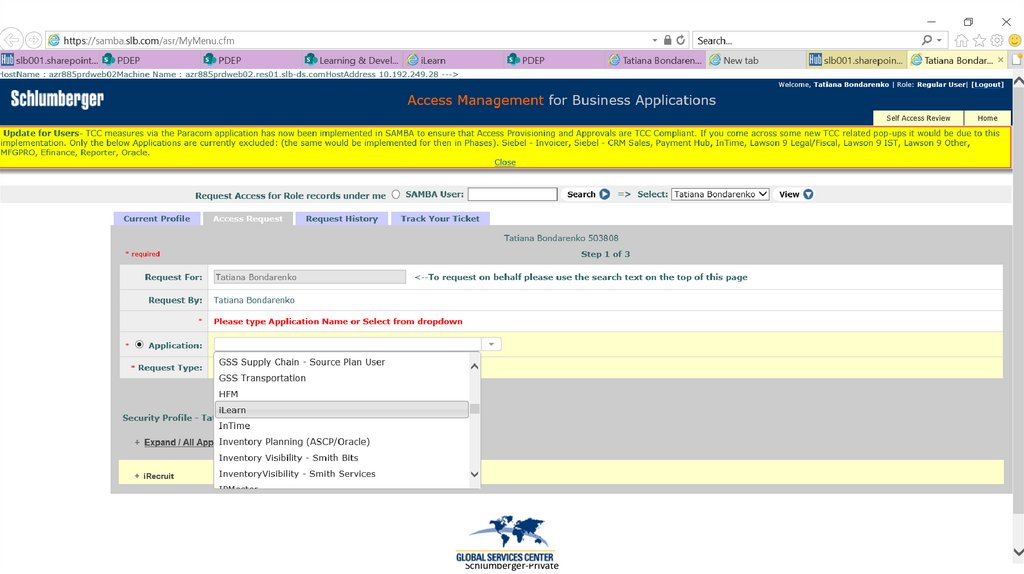The width and height of the screenshot is (1024, 574).
Task: Switch to the Access Request tab
Action: (x=248, y=219)
